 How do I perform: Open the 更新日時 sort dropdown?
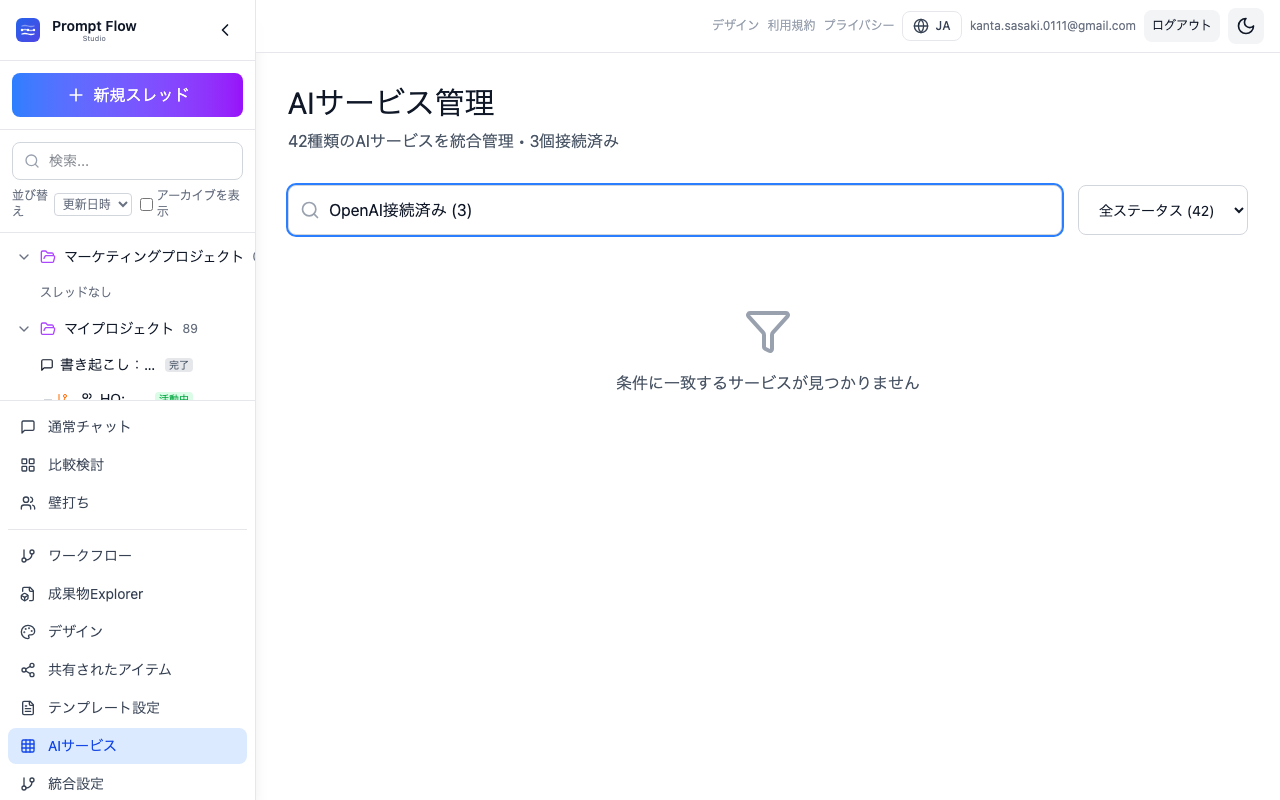93,204
